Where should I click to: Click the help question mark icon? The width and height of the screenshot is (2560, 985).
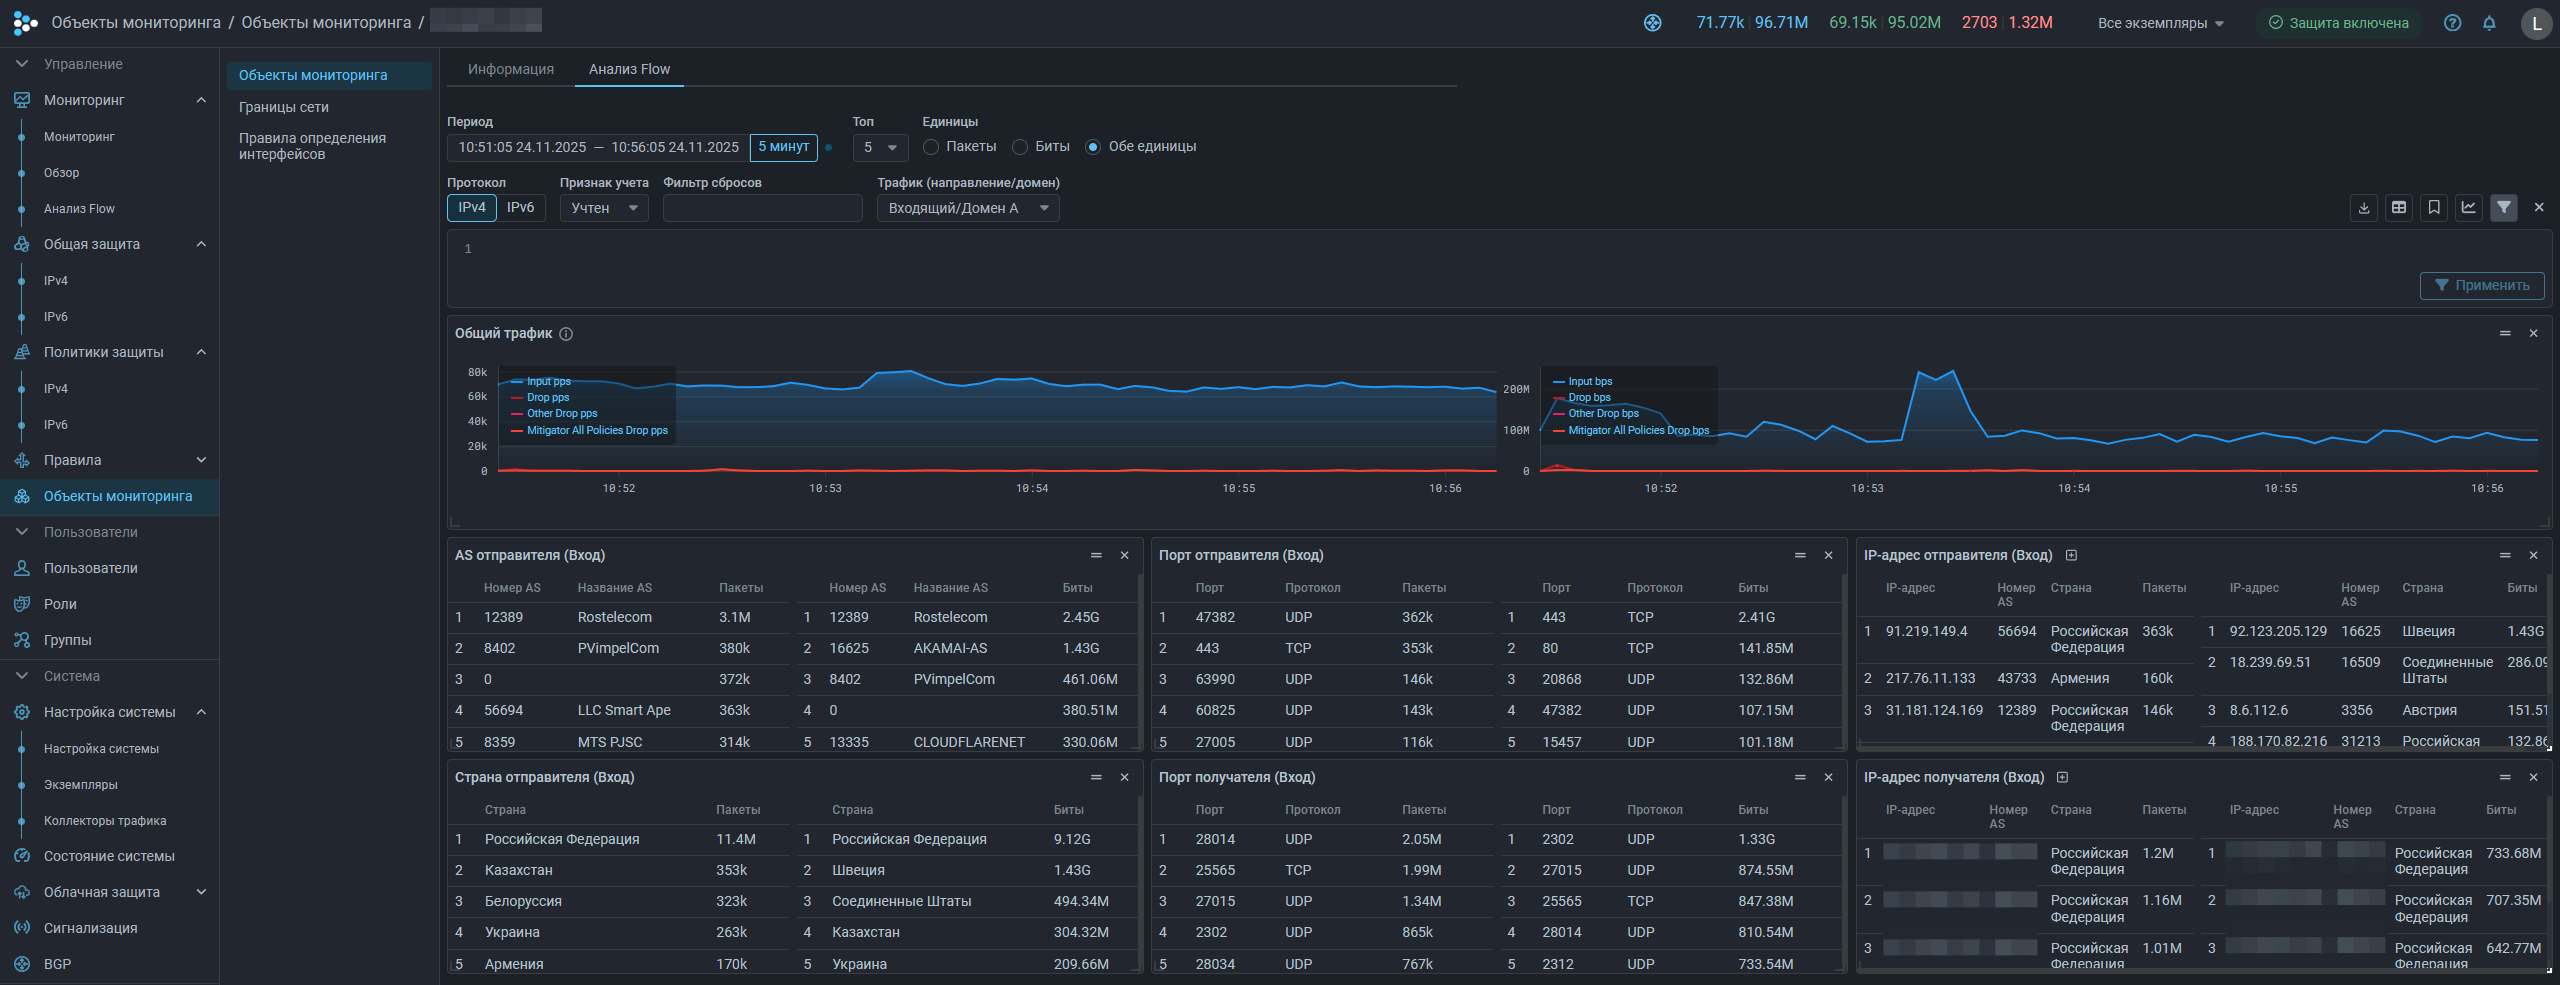(2452, 23)
